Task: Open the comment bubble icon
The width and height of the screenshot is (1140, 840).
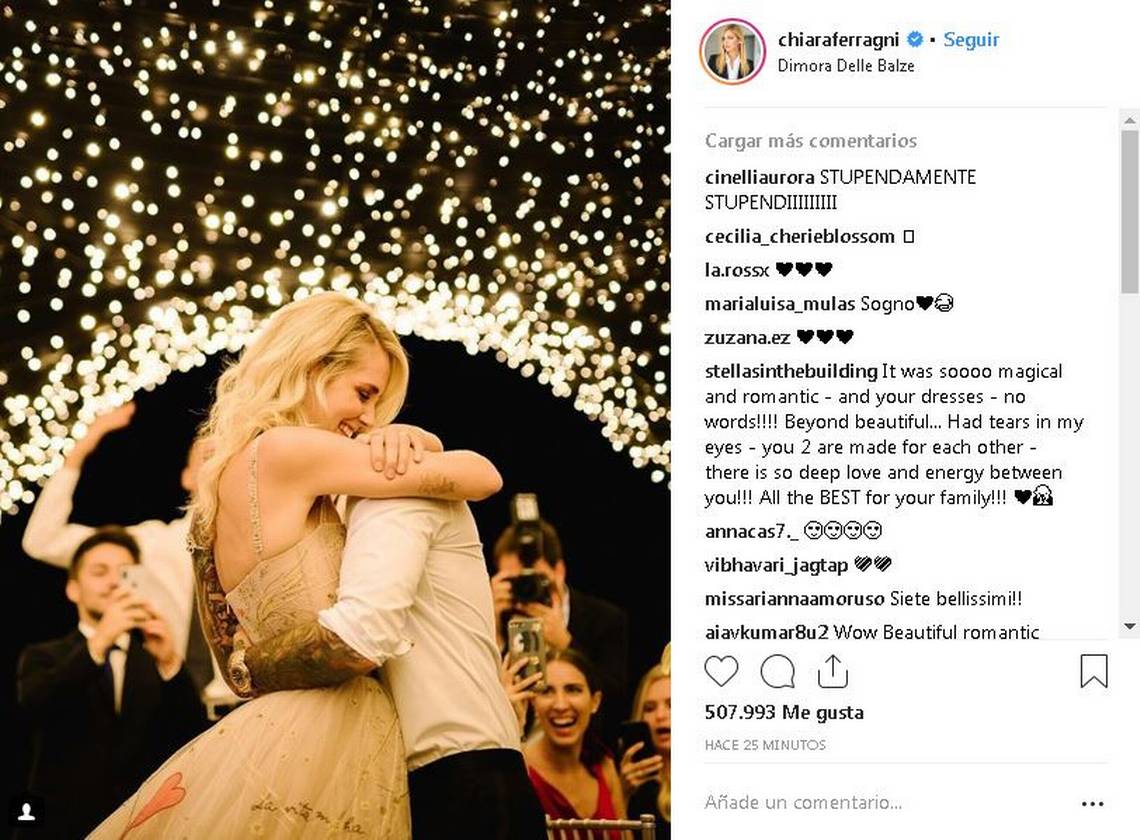Action: coord(777,671)
